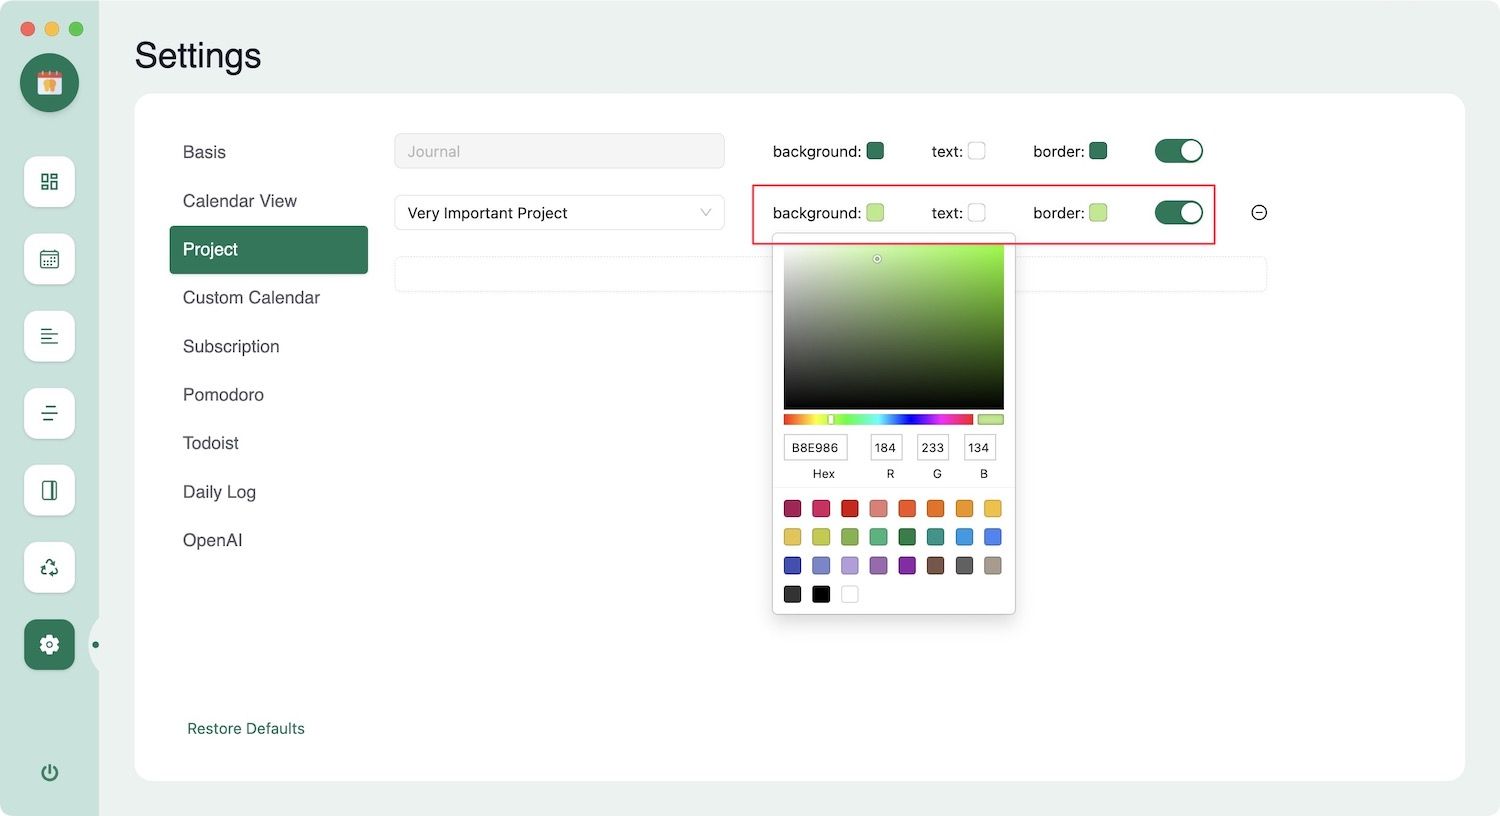Click the centered timeline sidebar icon
1500x816 pixels.
tap(49, 413)
